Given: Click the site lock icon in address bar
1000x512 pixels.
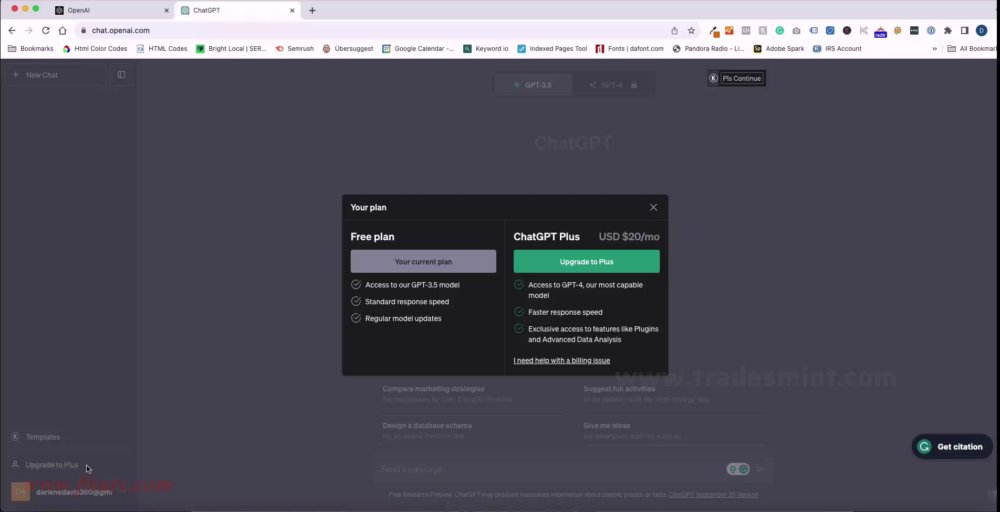Looking at the screenshot, I should (x=84, y=31).
